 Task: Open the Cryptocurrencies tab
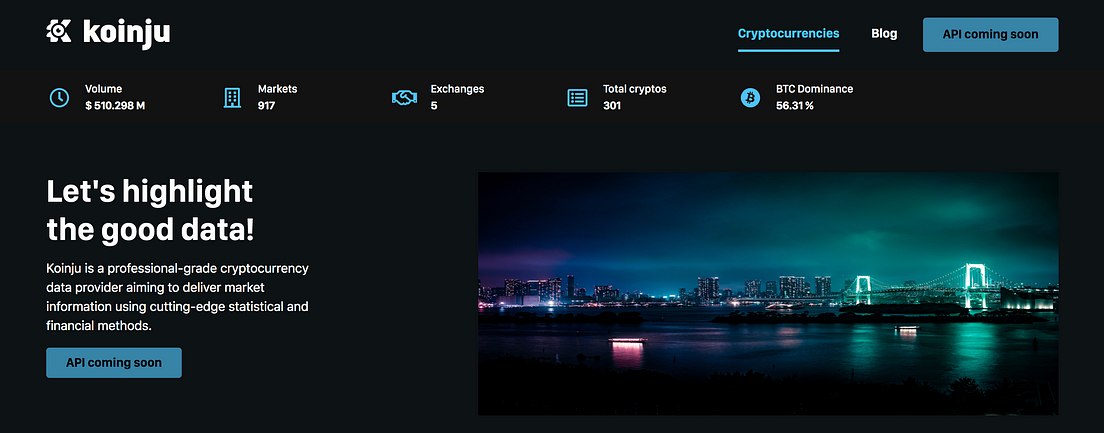pos(789,34)
